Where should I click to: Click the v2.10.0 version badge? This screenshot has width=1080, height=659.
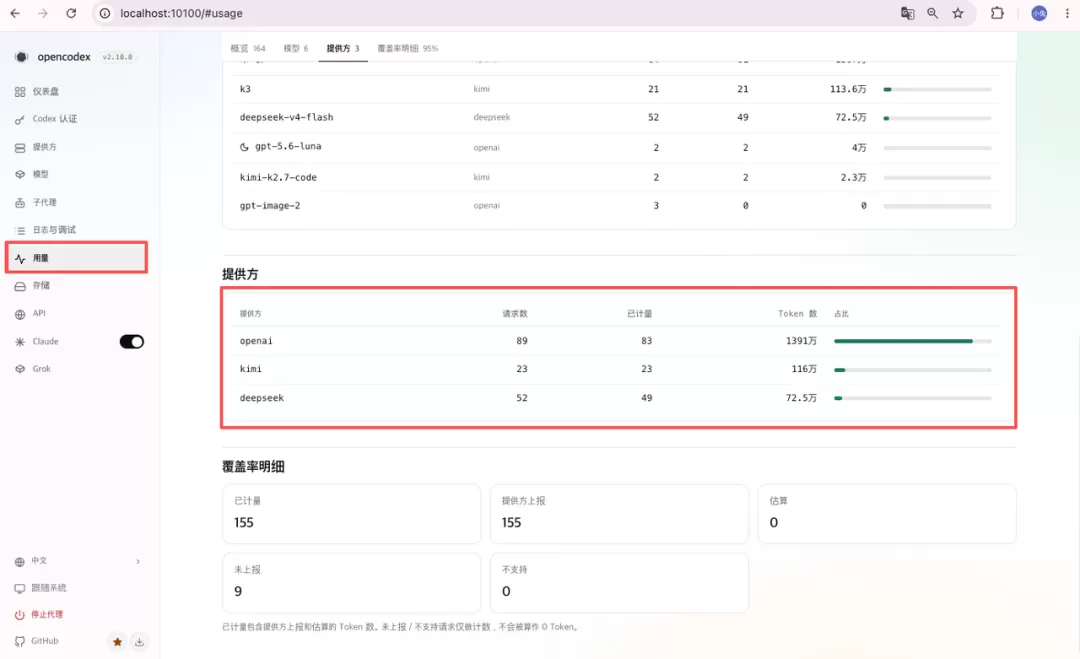tap(117, 57)
